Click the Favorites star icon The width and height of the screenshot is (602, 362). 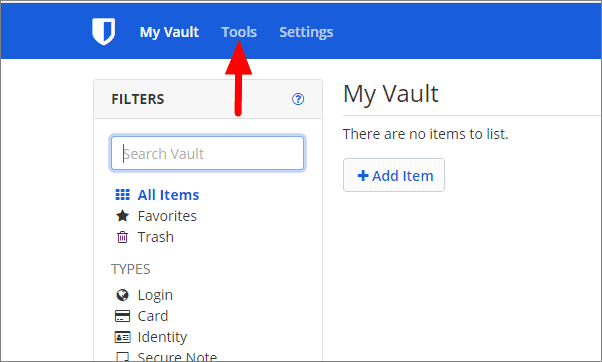[122, 216]
